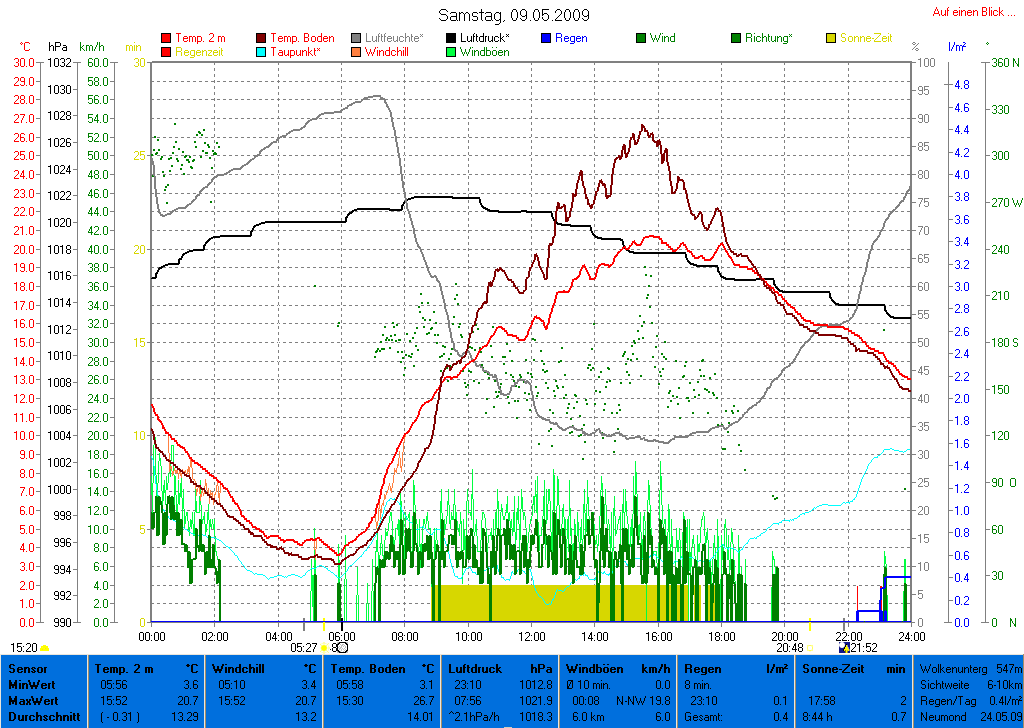Click the 21:52 moonrise marker icon
Screen dimensions: 1024x728
tap(844, 647)
